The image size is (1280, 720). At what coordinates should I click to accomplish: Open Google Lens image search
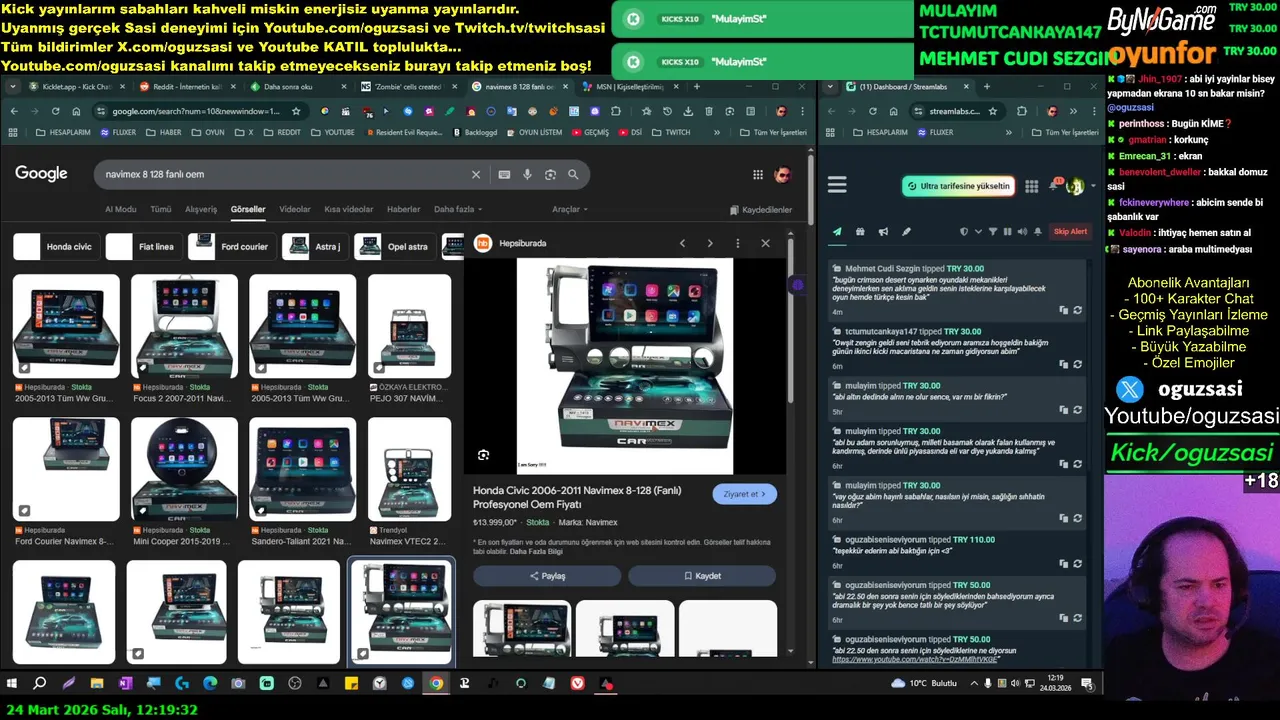550,174
